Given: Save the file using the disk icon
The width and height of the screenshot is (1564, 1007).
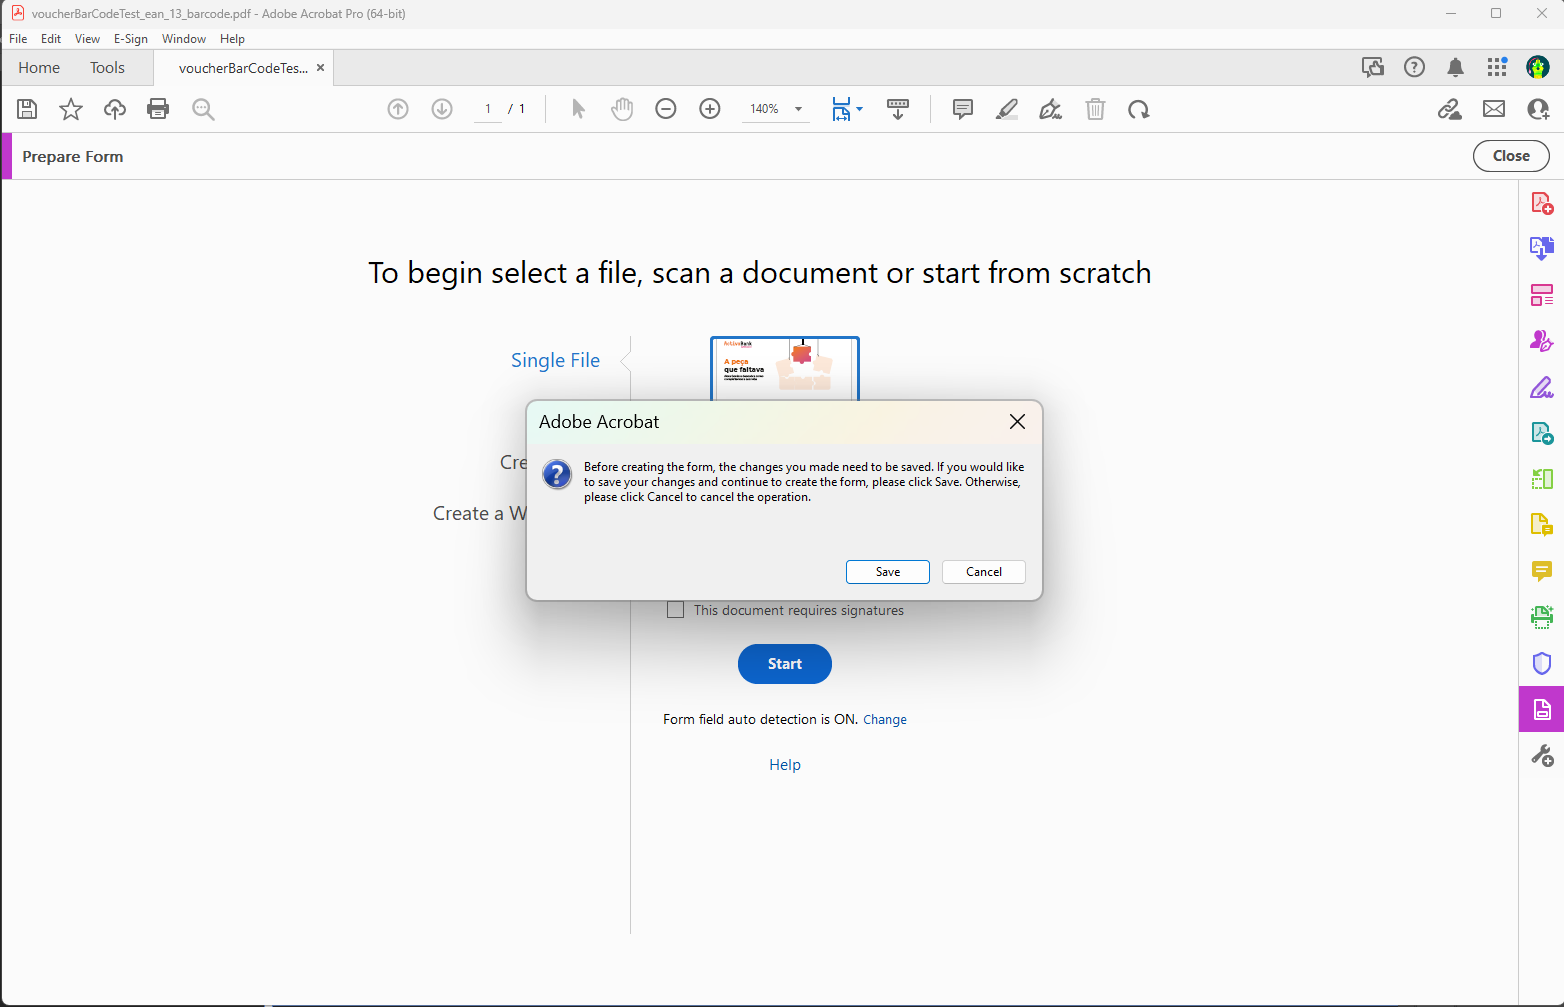Looking at the screenshot, I should tap(27, 109).
